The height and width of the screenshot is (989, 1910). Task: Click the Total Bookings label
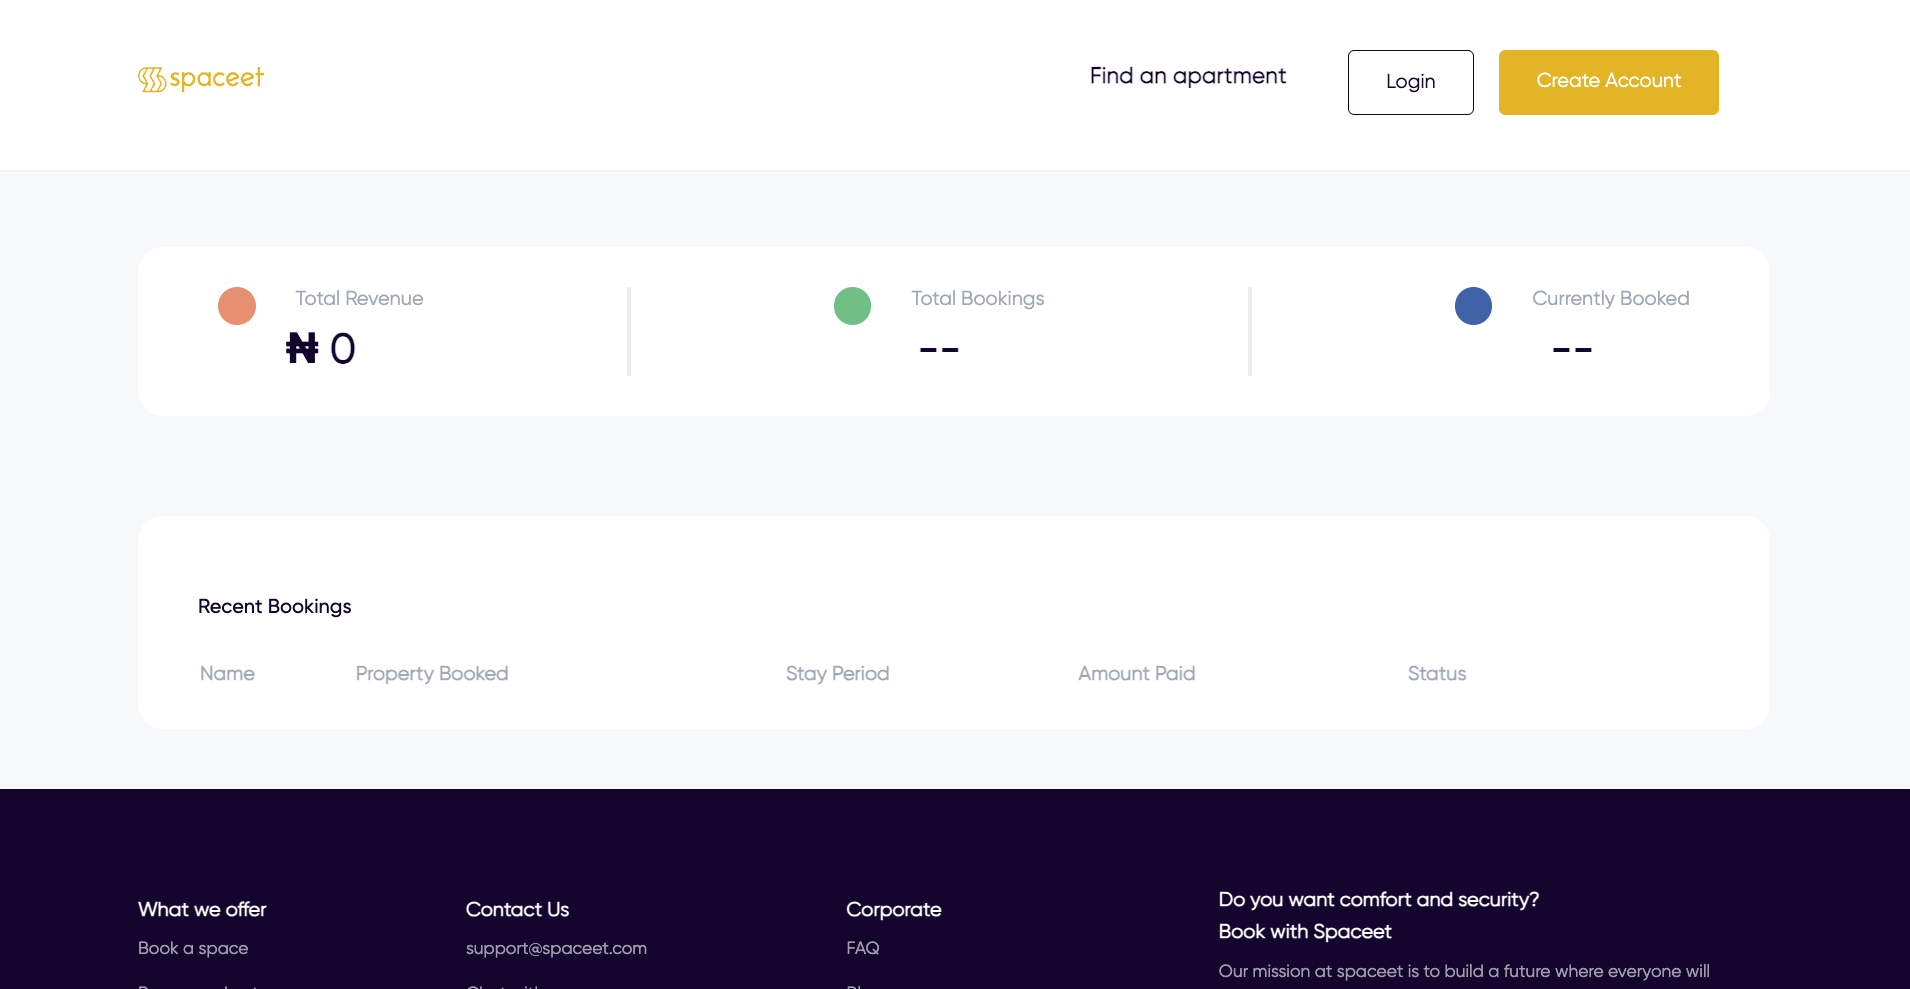pyautogui.click(x=978, y=298)
